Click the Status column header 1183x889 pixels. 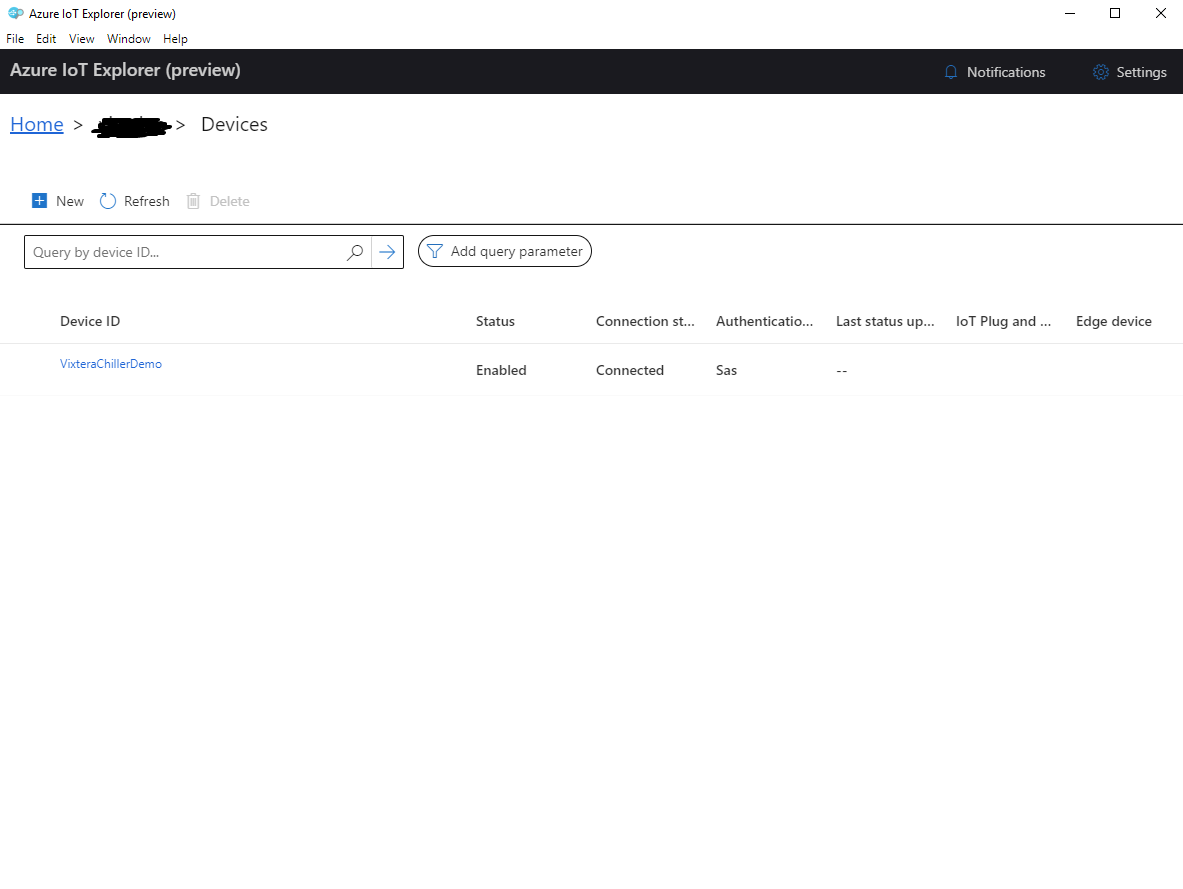496,321
